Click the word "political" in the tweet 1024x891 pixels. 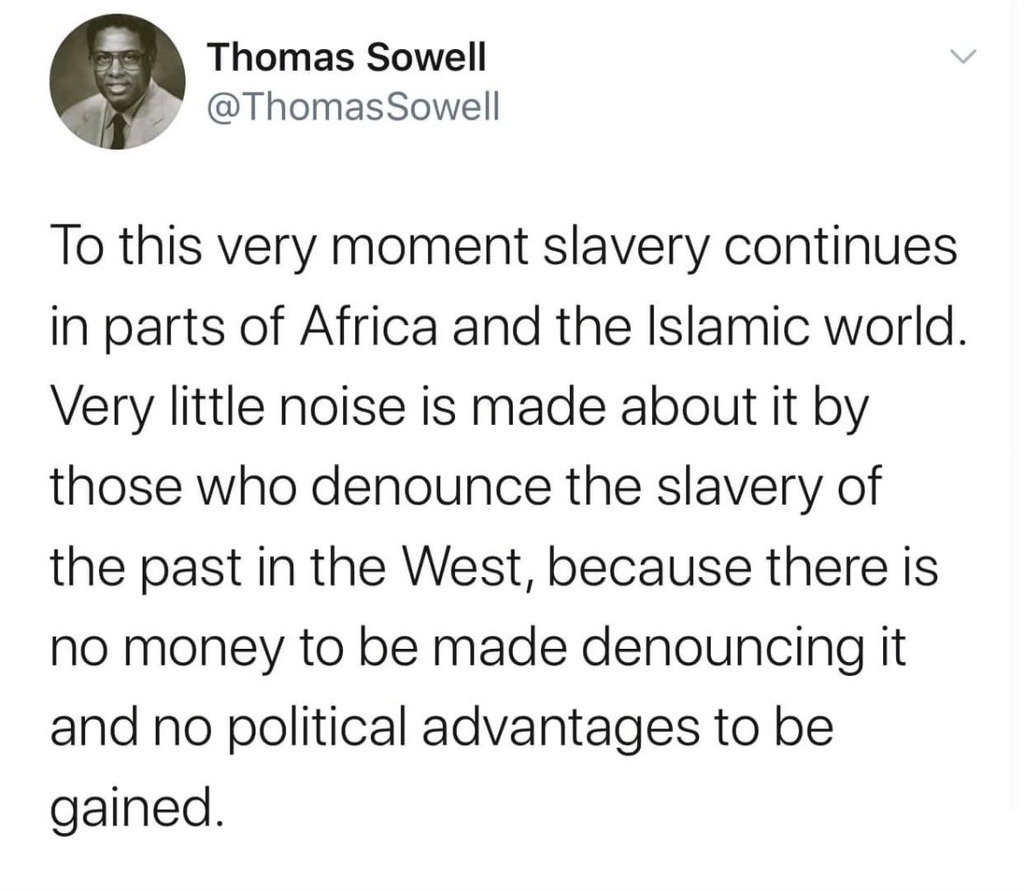tap(311, 731)
